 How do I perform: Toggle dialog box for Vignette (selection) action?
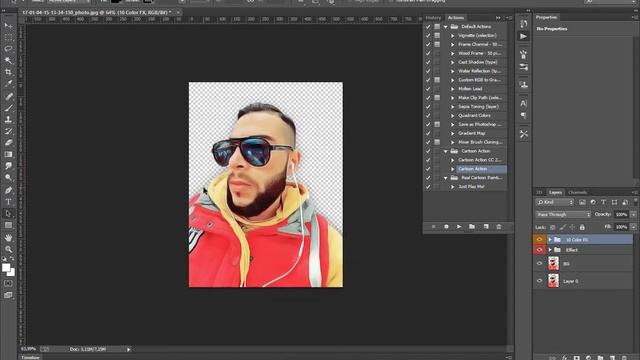(437, 36)
